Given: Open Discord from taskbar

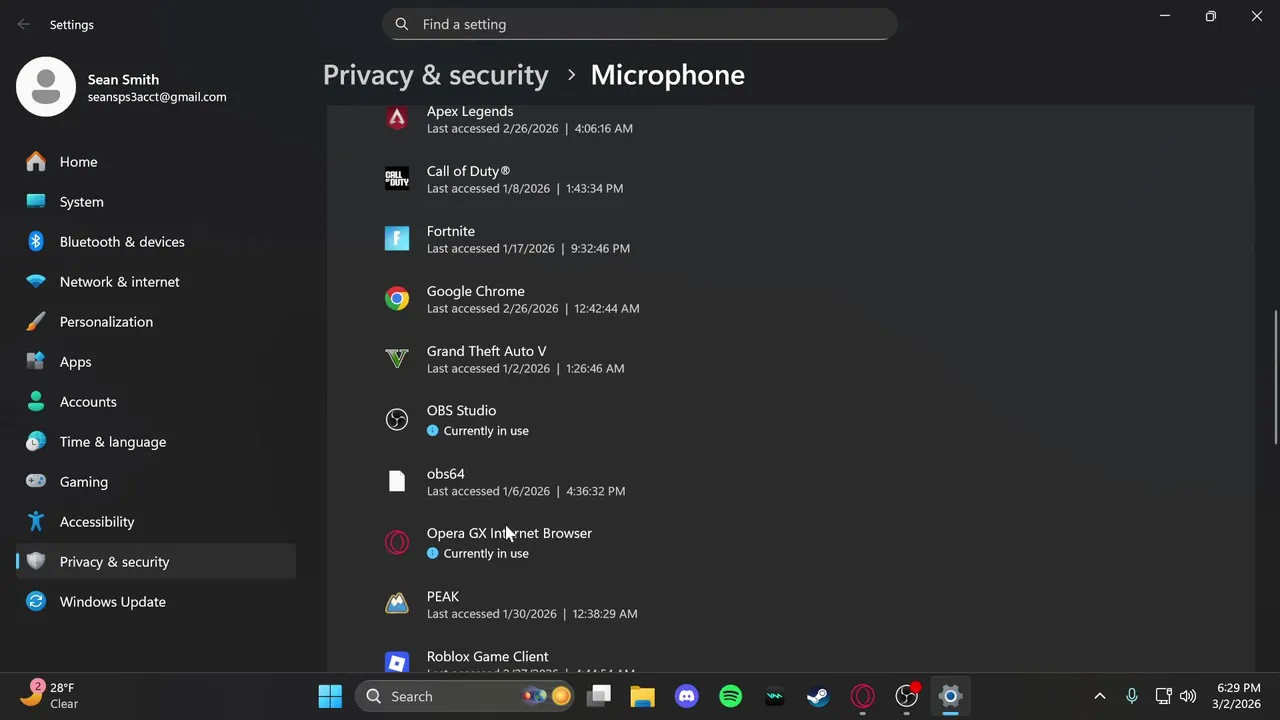Looking at the screenshot, I should [x=687, y=696].
